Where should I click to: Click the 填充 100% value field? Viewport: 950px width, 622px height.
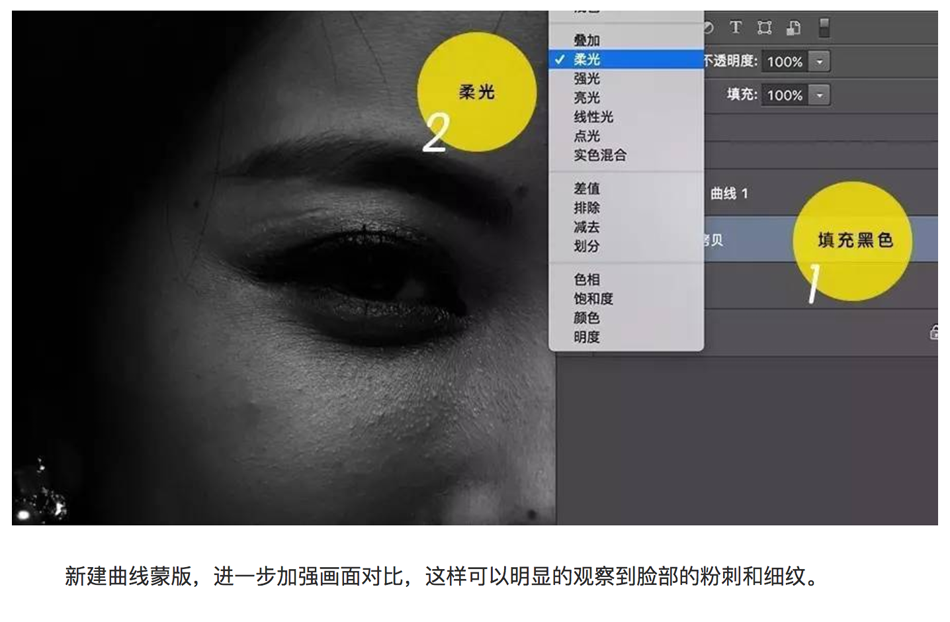click(785, 95)
